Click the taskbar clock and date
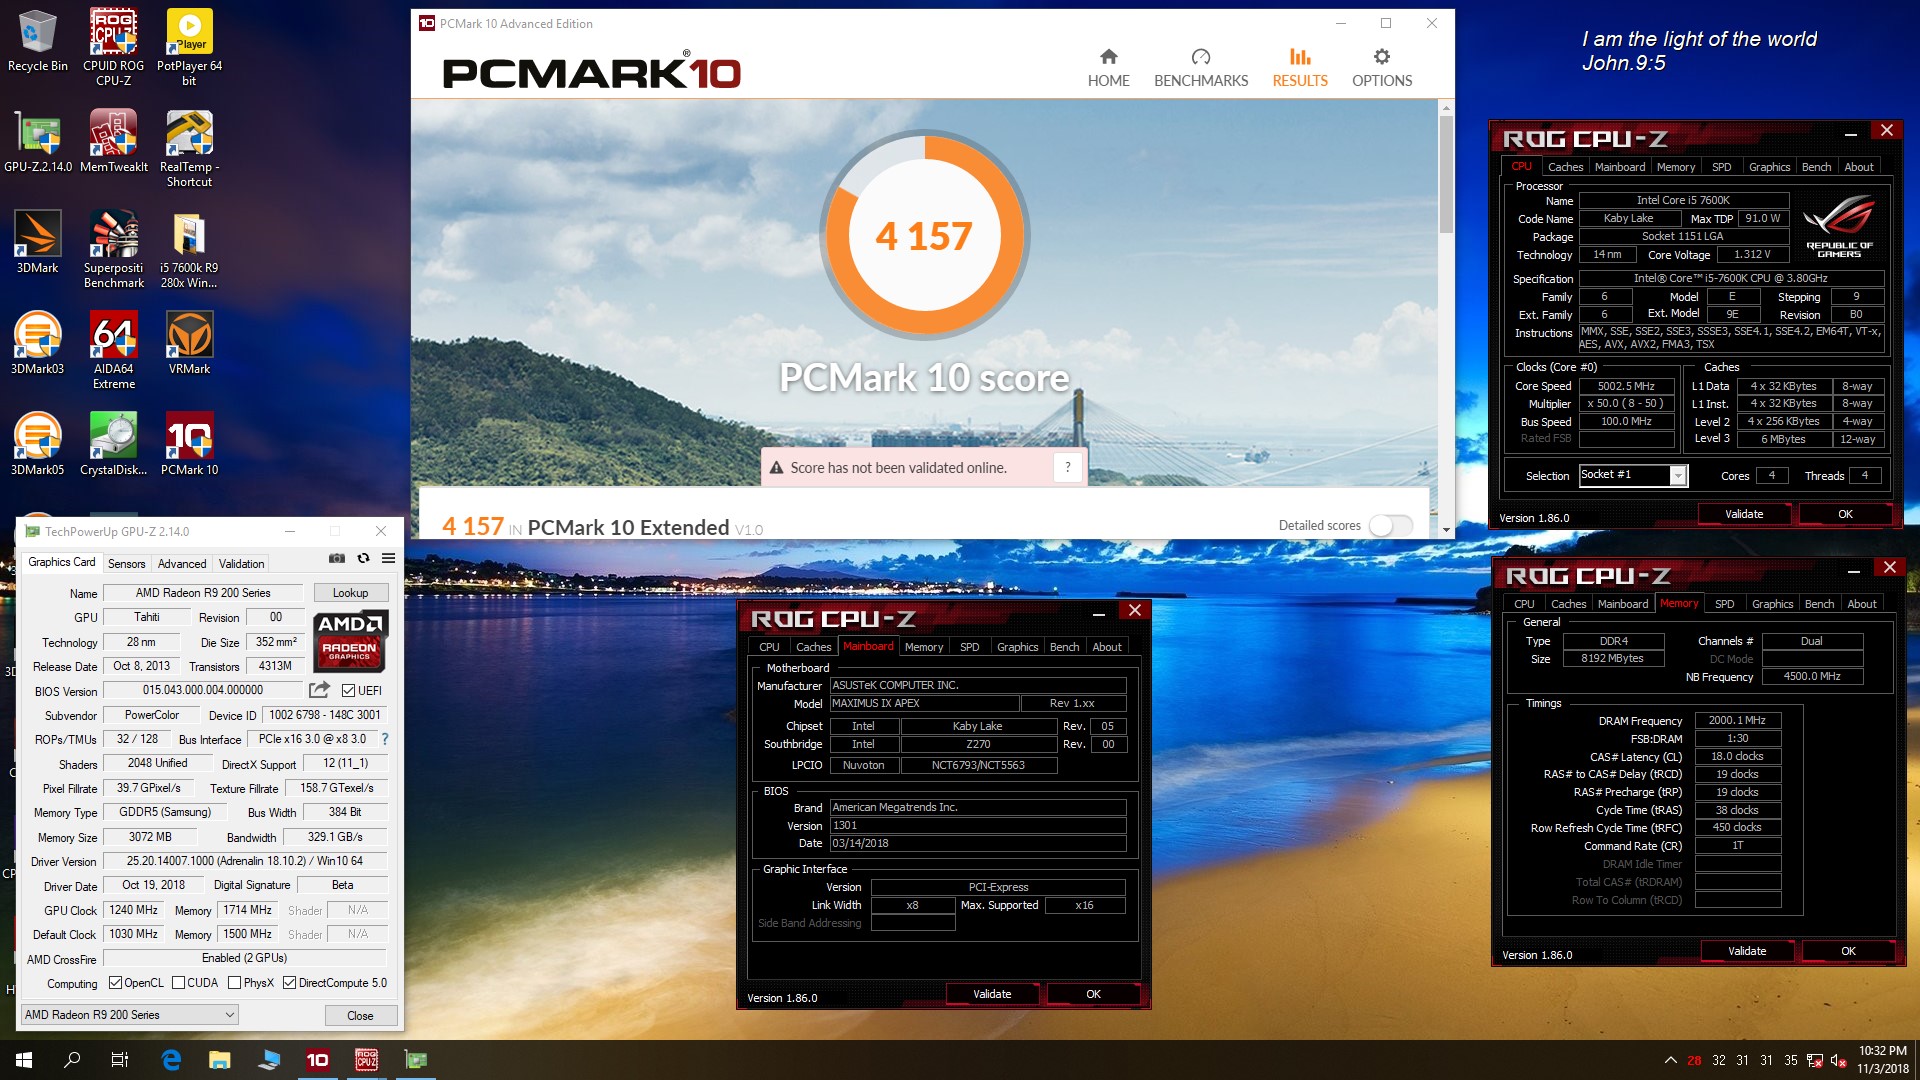1920x1080 pixels. pyautogui.click(x=1882, y=1060)
